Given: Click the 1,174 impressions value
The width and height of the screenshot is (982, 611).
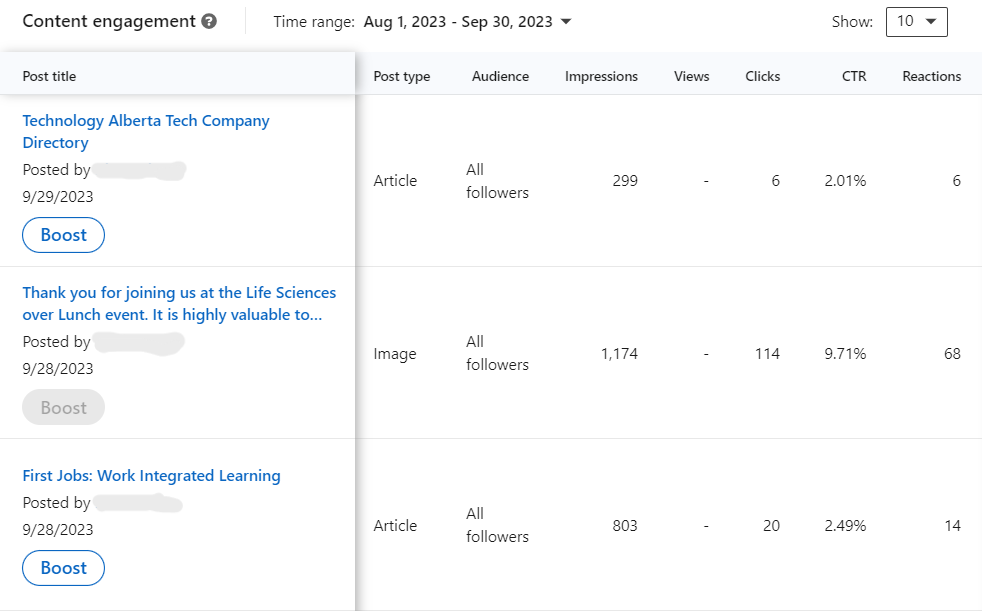Looking at the screenshot, I should (619, 354).
